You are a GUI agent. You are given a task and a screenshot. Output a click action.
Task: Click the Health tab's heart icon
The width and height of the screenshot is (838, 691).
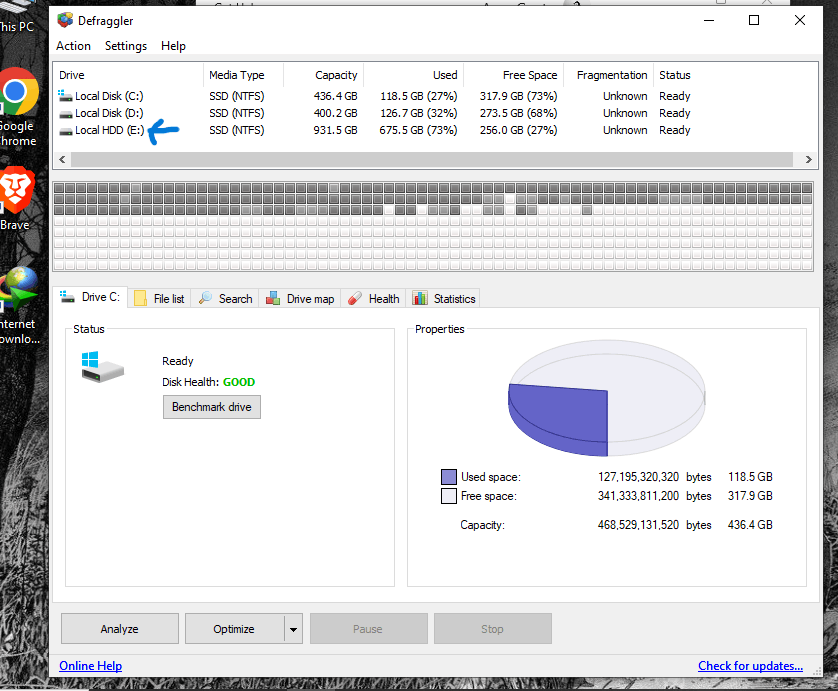pos(355,298)
